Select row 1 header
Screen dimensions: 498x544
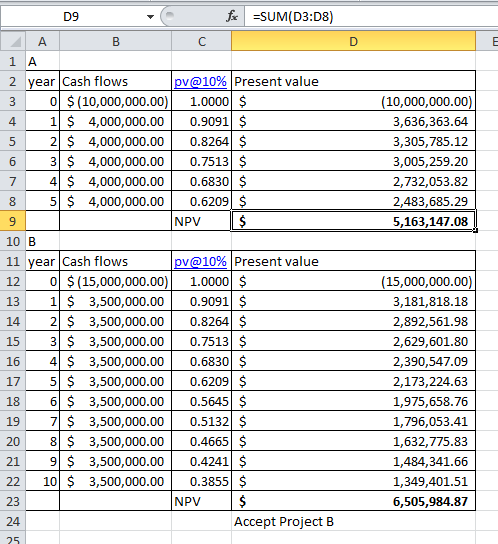(x=13, y=61)
